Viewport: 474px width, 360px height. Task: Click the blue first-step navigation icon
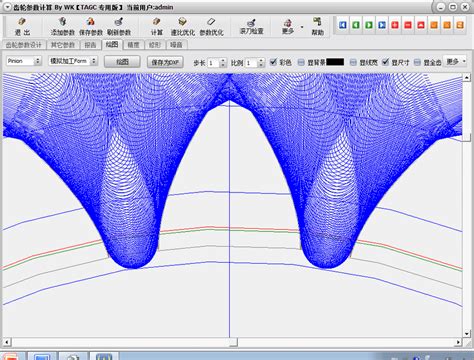click(x=343, y=25)
